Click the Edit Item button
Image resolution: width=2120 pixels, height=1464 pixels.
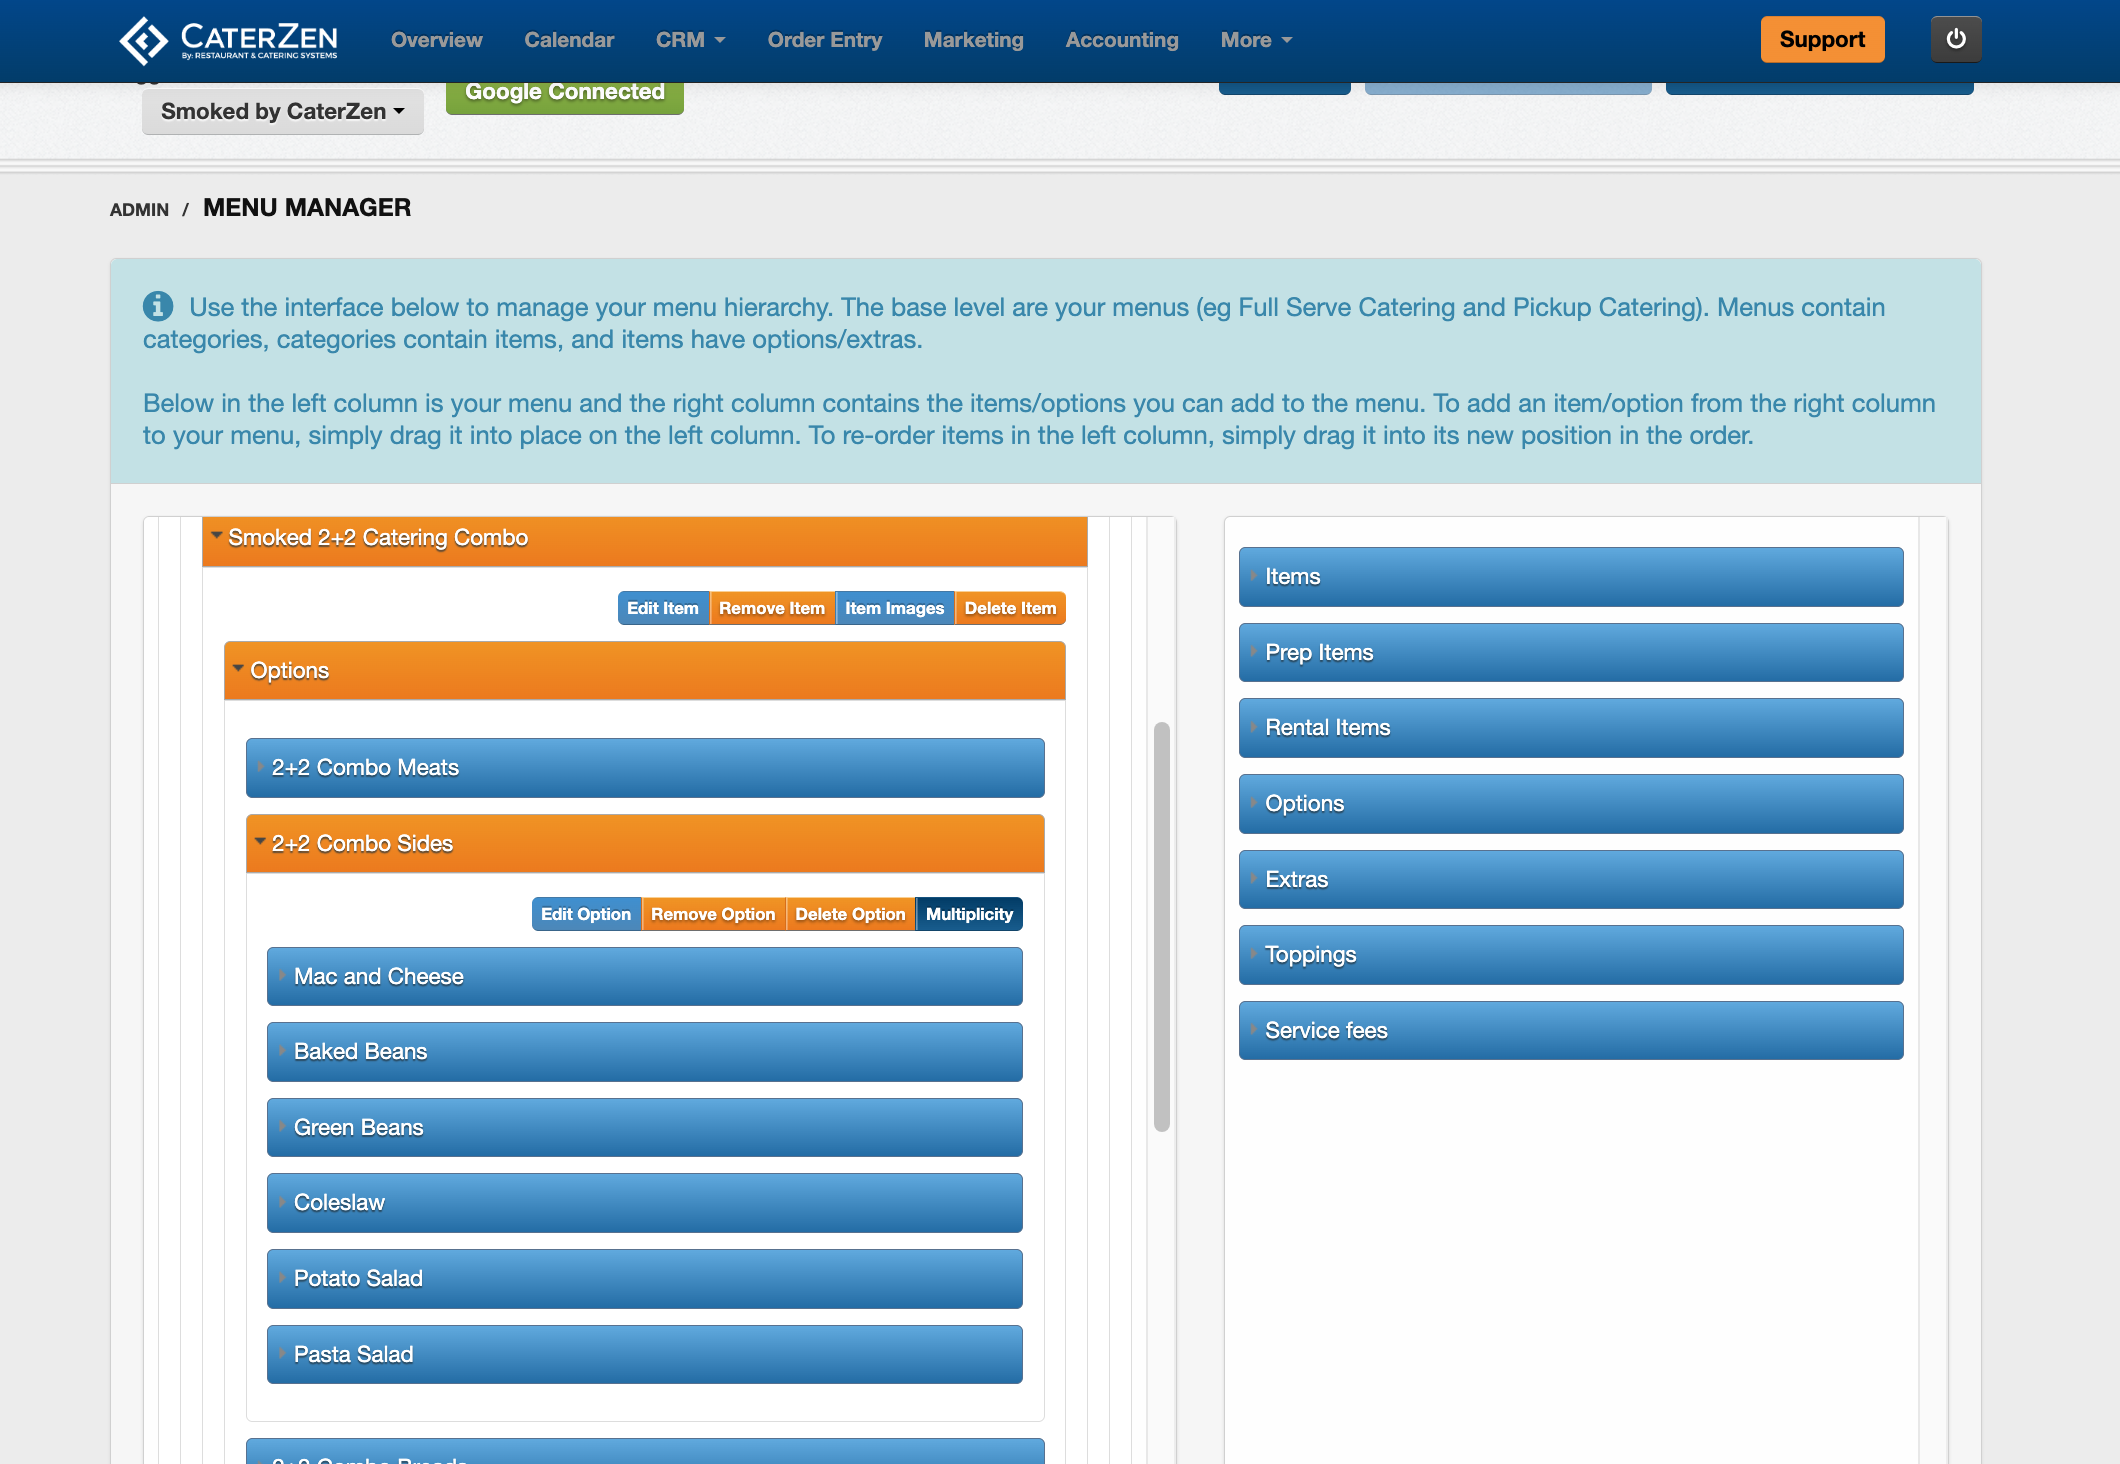(x=662, y=608)
